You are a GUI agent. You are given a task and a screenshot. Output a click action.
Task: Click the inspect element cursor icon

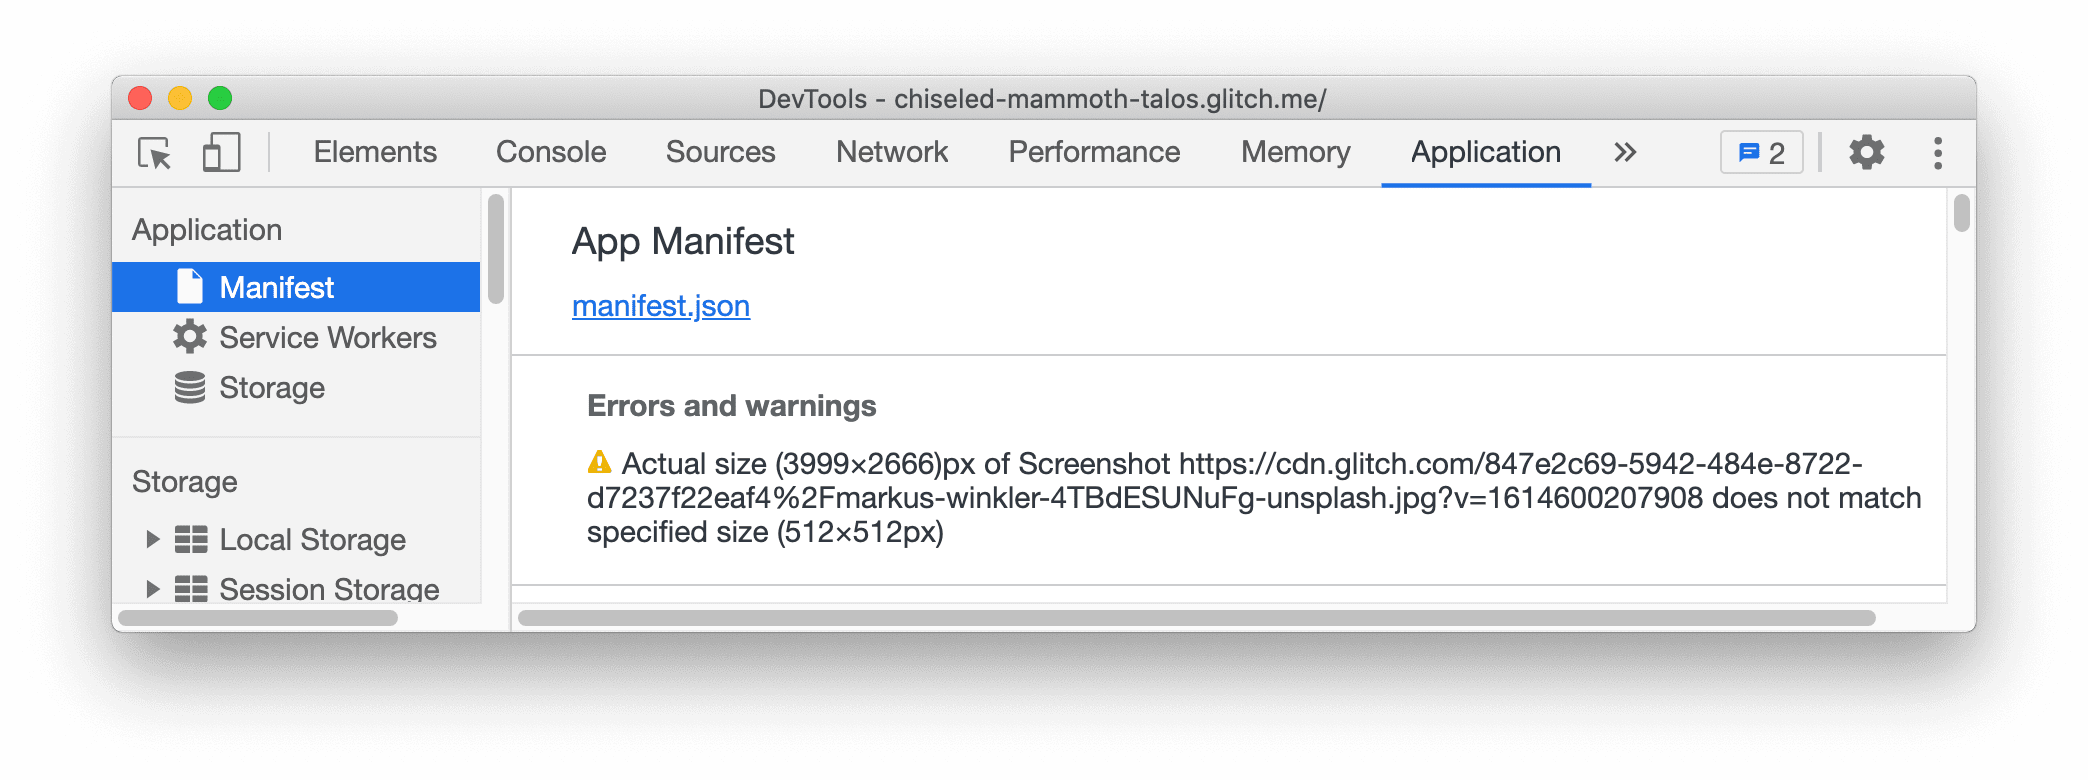(155, 152)
